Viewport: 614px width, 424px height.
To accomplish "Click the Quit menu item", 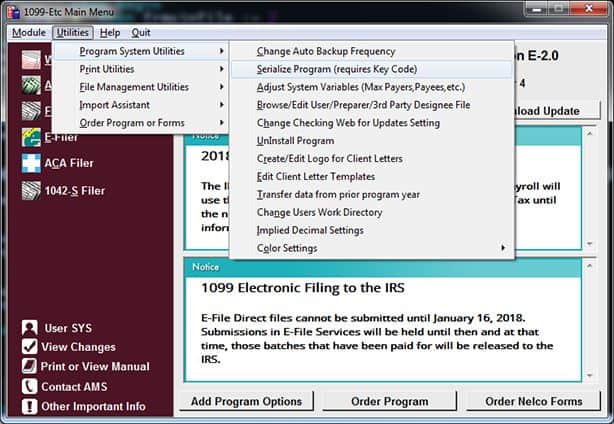I will pos(141,32).
